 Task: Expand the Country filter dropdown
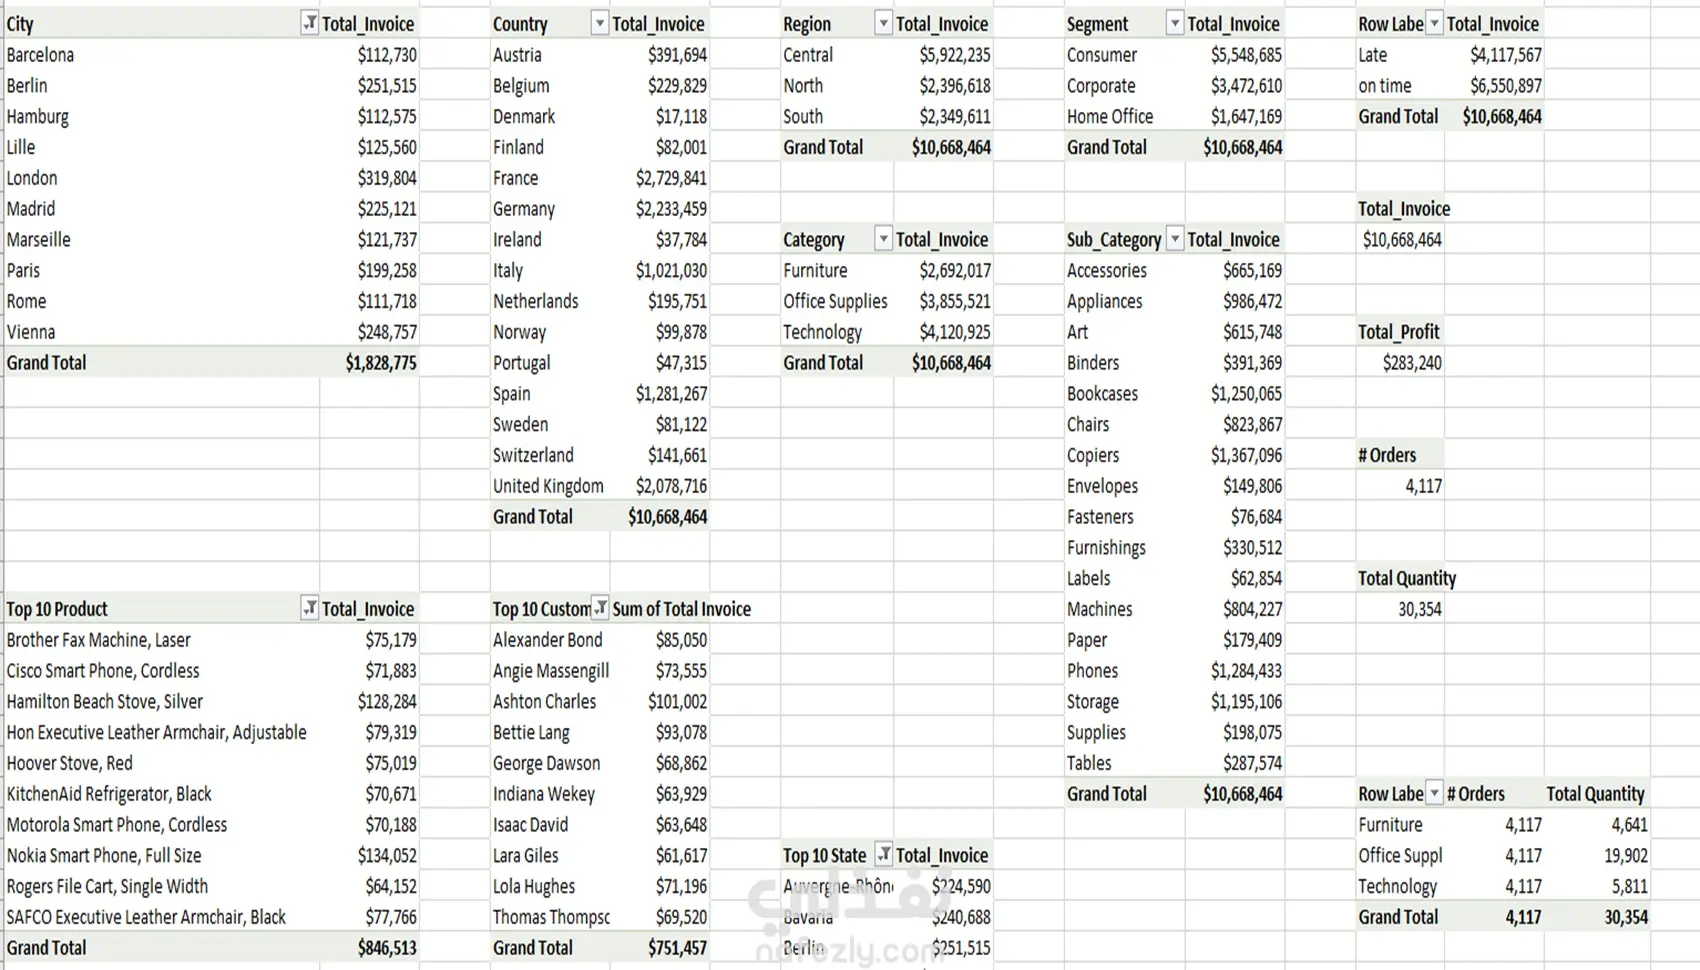(599, 23)
